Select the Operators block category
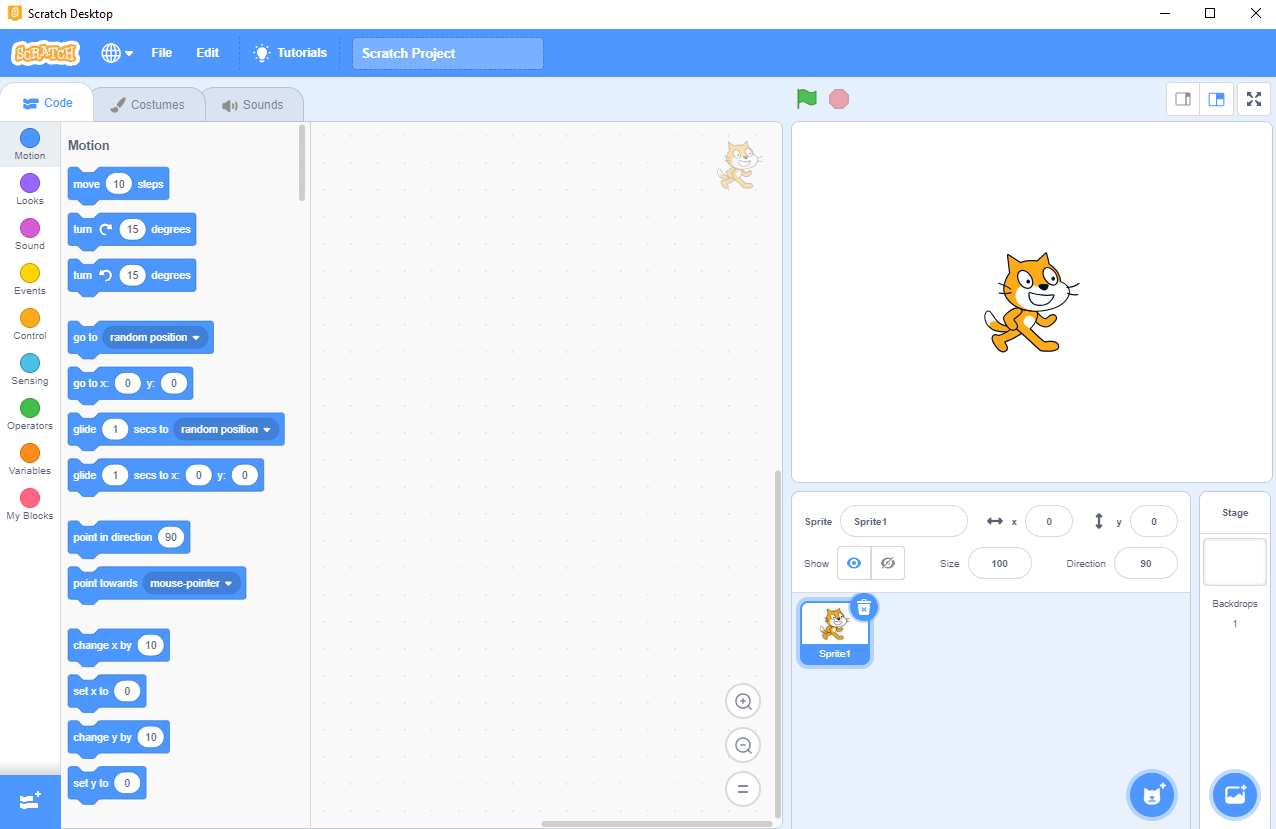1276x829 pixels. [x=30, y=414]
